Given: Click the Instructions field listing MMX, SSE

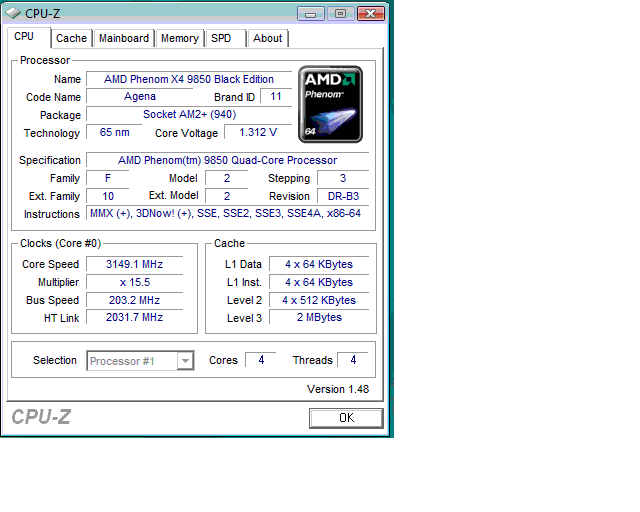Looking at the screenshot, I should point(227,214).
